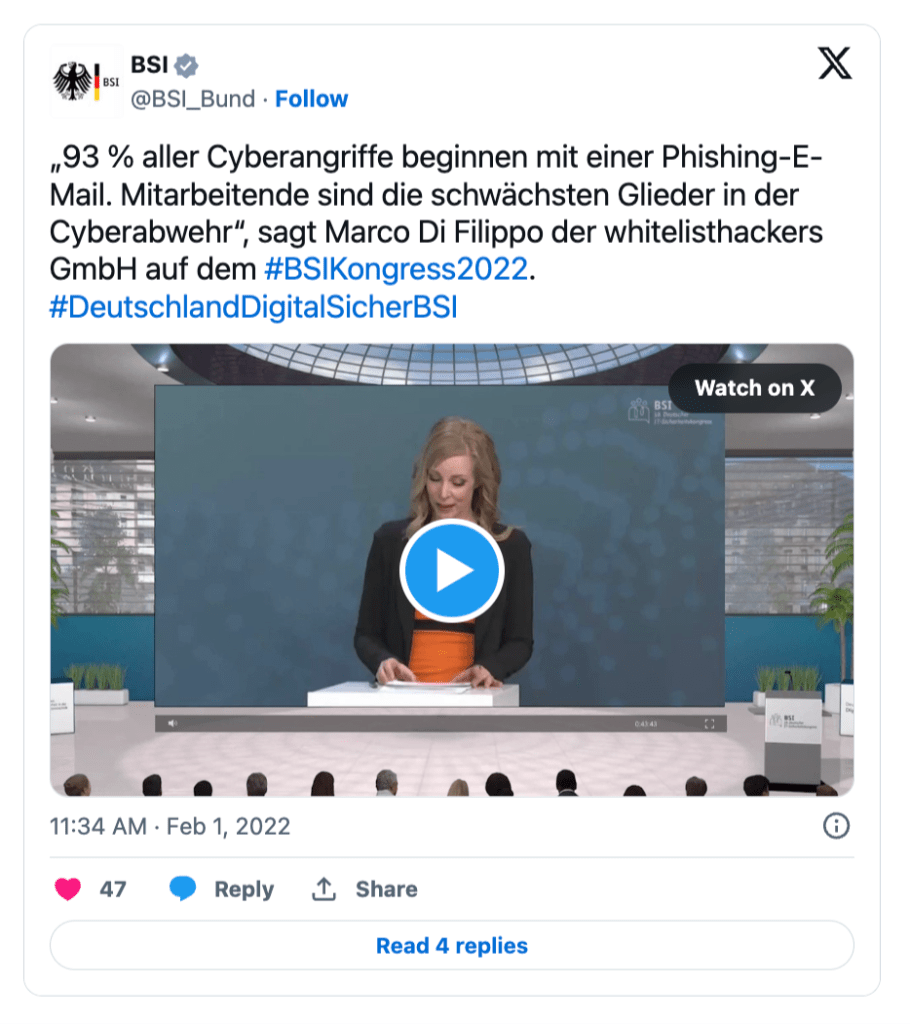Play the embedded video

click(452, 570)
